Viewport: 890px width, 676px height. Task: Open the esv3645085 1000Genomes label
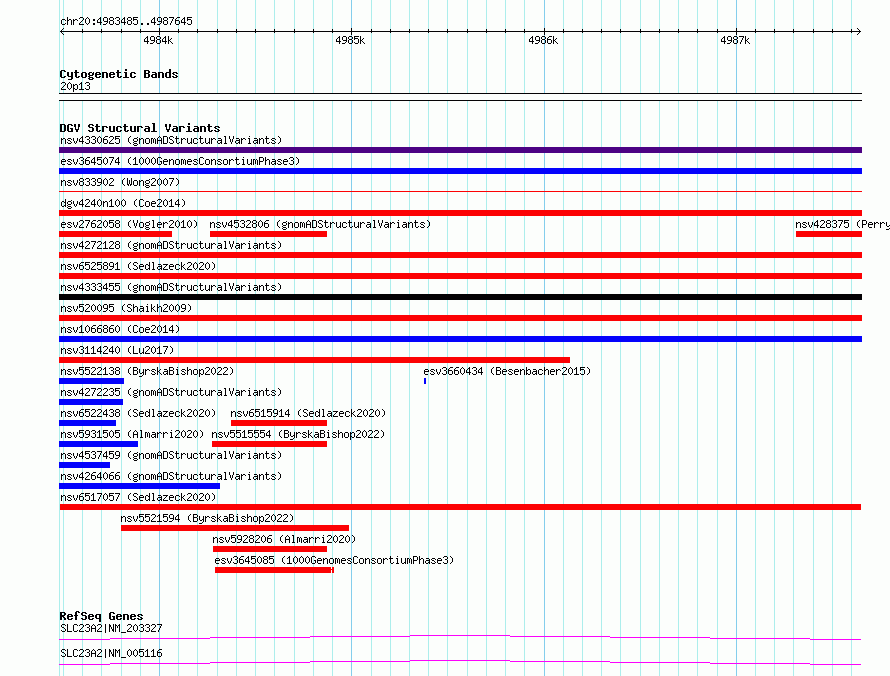(334, 560)
